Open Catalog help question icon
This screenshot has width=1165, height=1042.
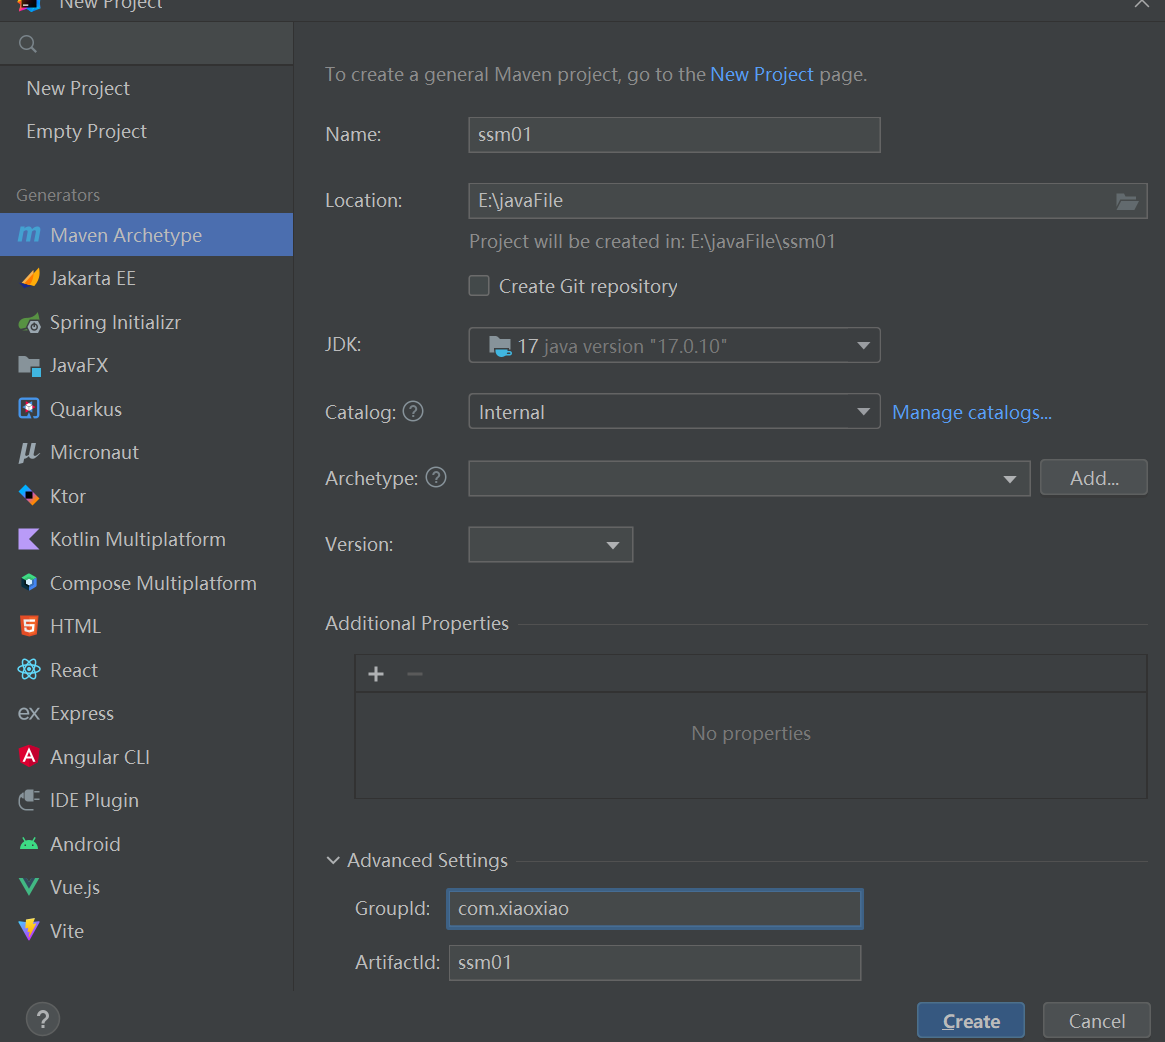coord(413,411)
